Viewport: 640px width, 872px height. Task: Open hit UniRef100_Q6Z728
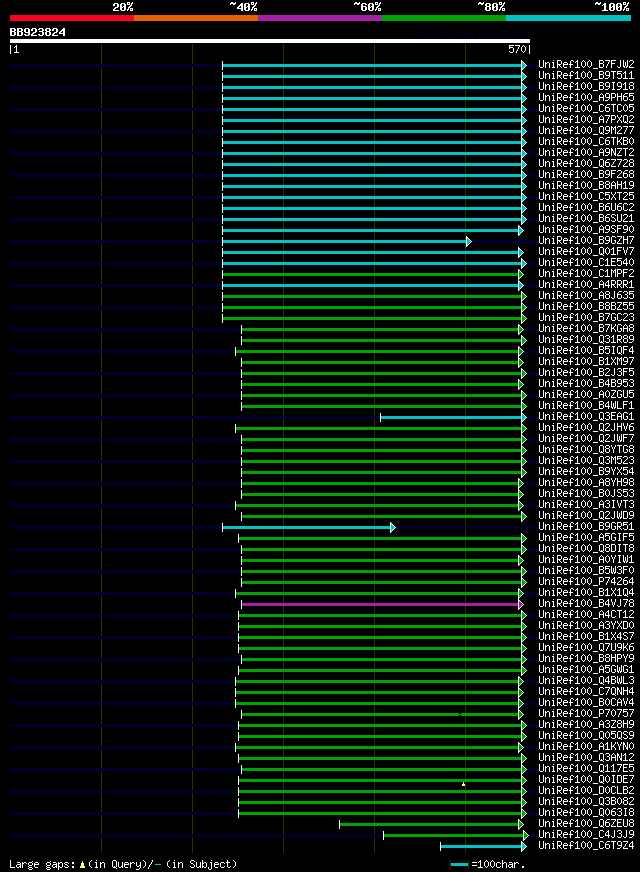(x=586, y=164)
